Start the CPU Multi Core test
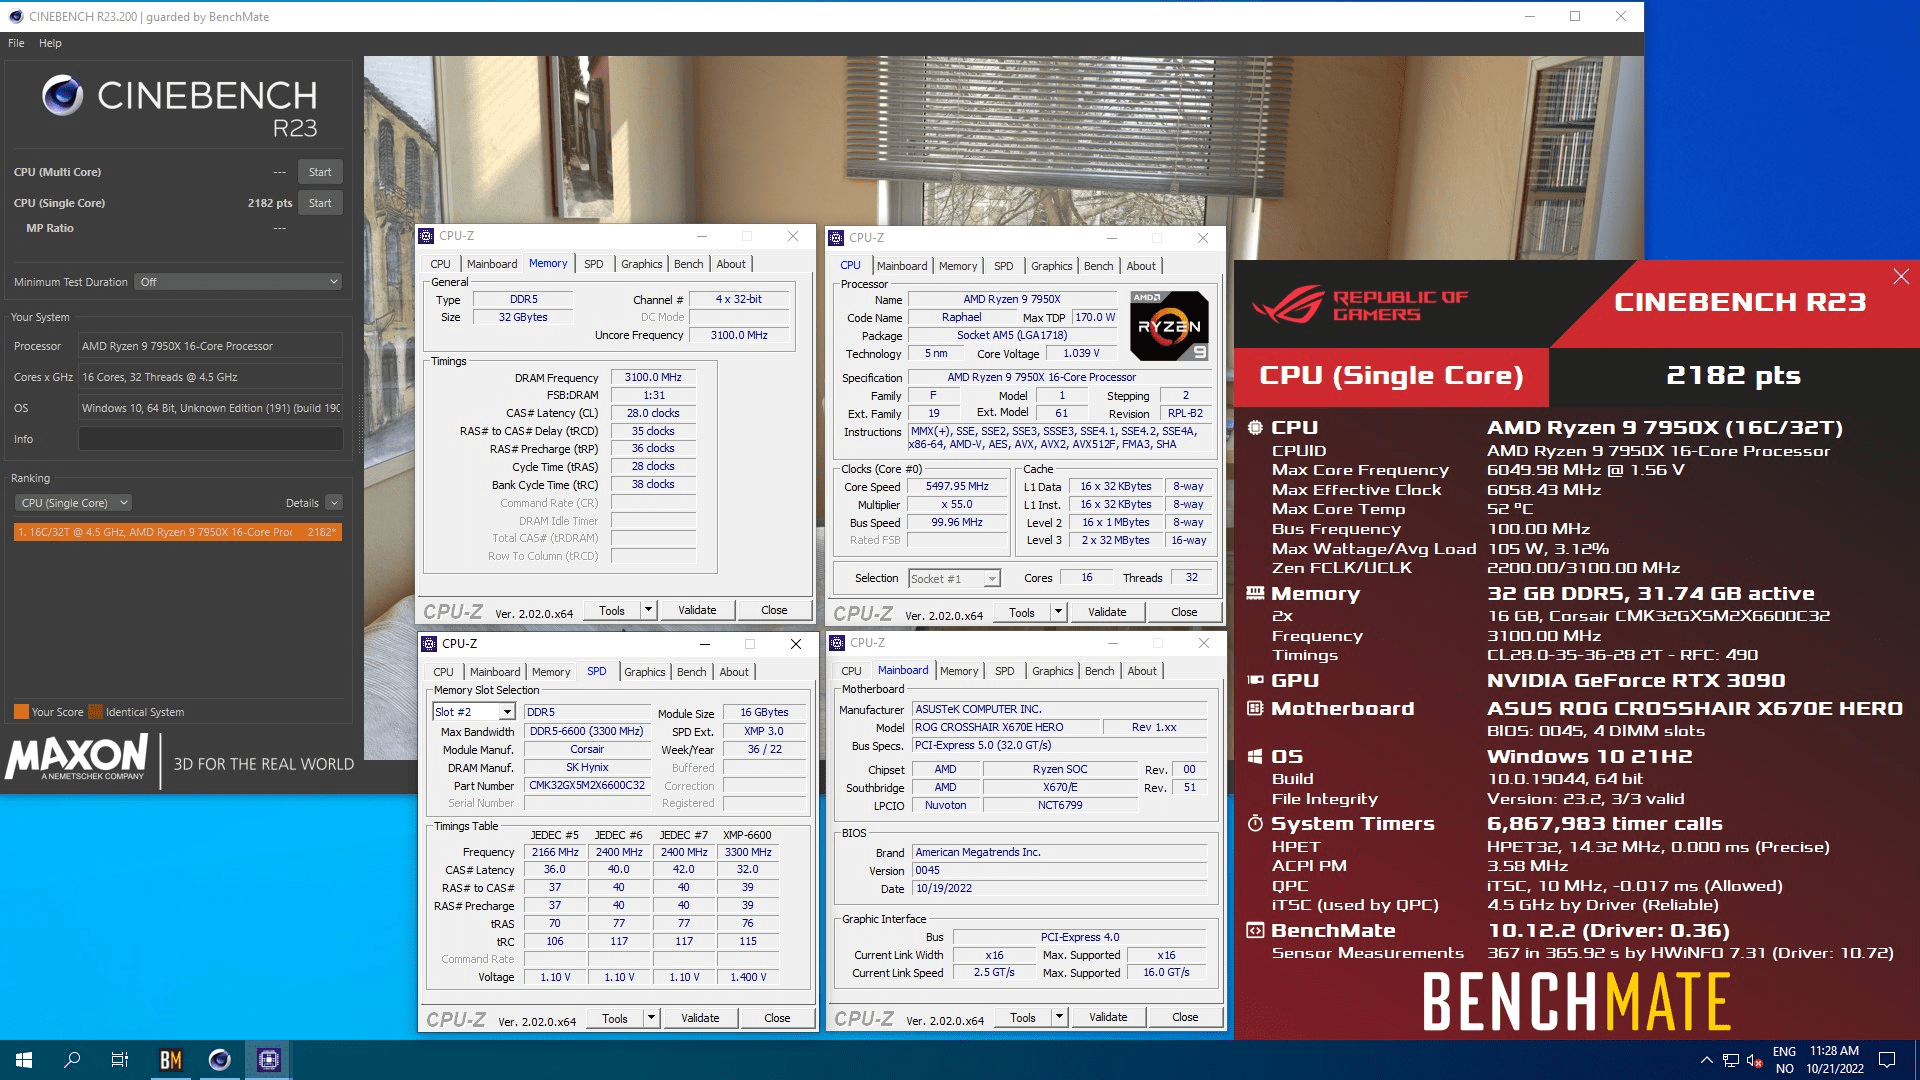The height and width of the screenshot is (1080, 1920). pyautogui.click(x=320, y=172)
